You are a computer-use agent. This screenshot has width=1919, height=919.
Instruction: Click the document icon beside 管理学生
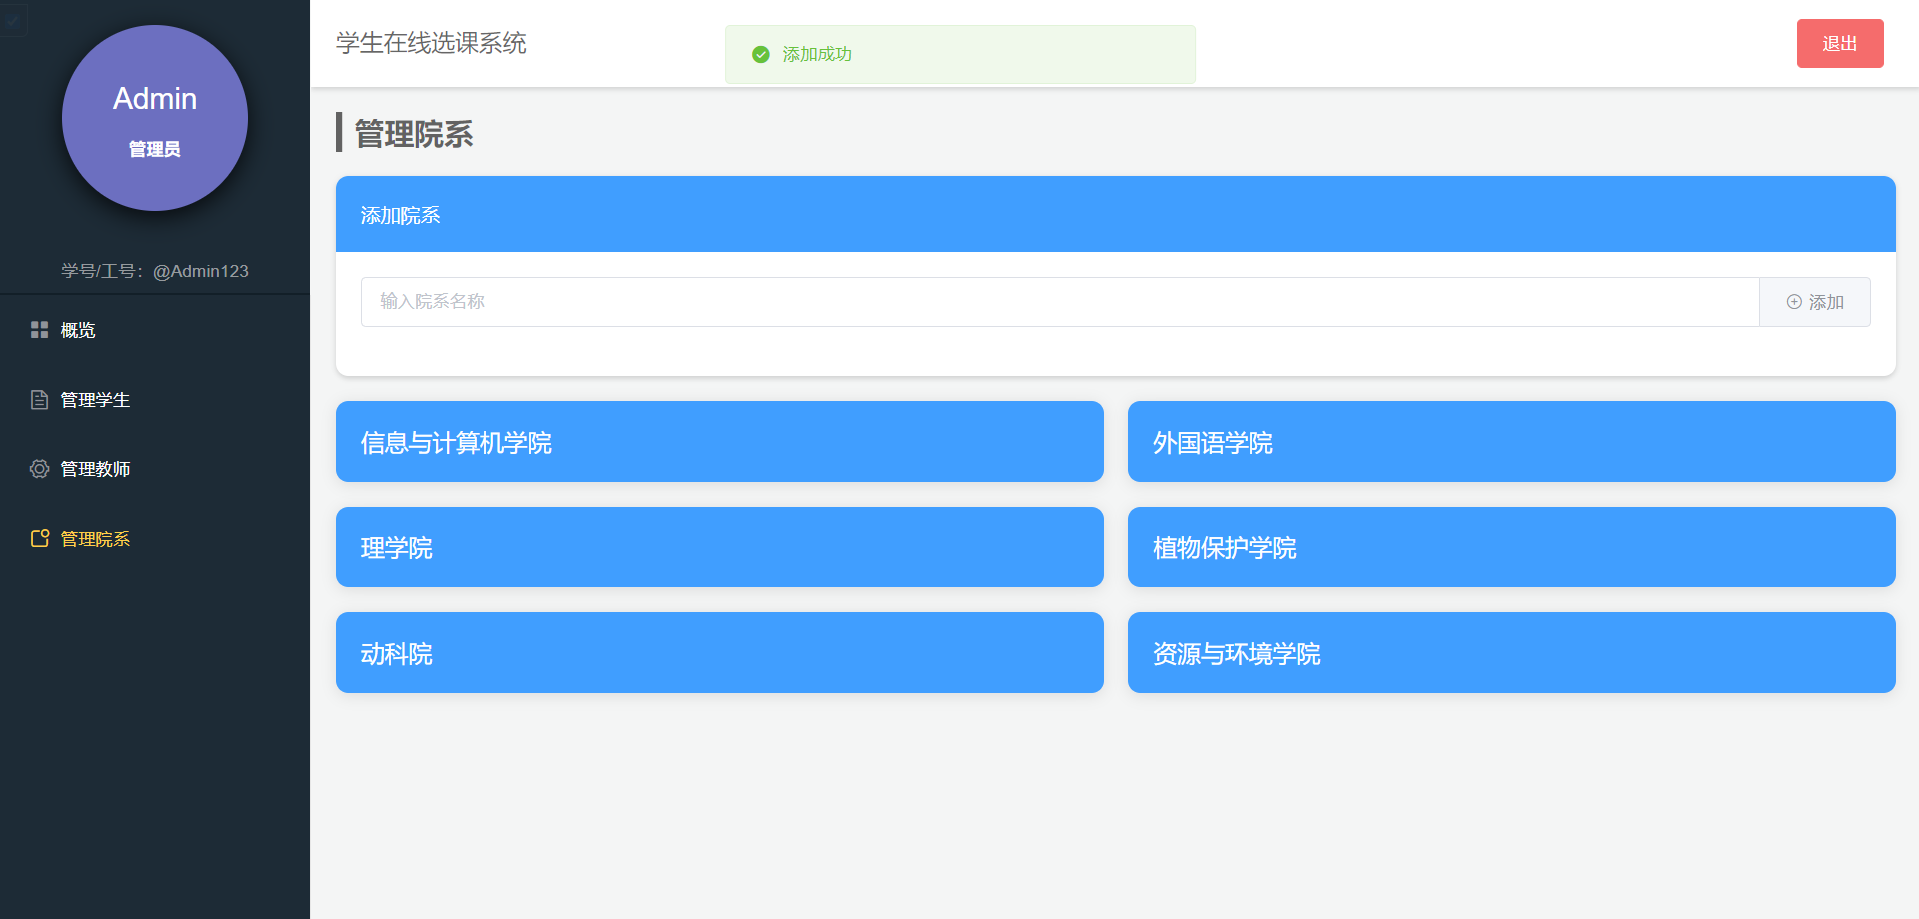[x=40, y=400]
